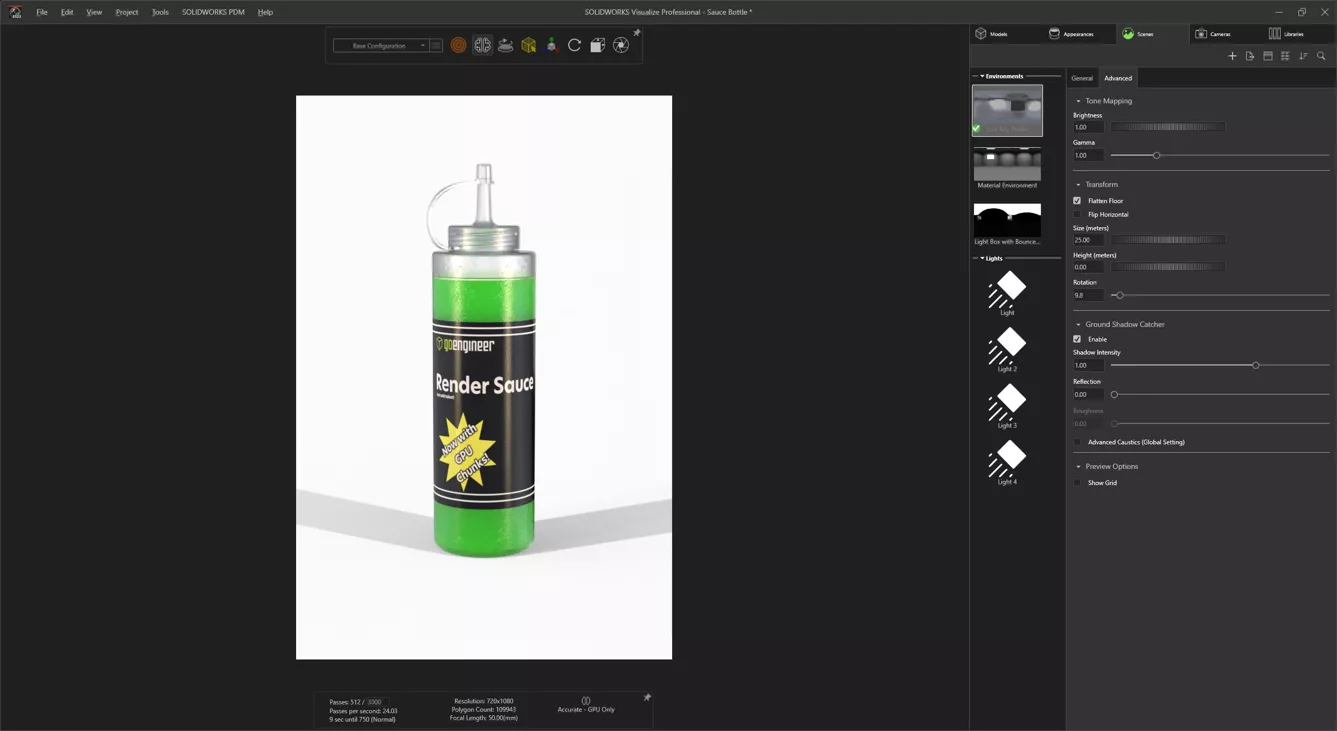This screenshot has width=1337, height=731.
Task: Click the import file icon in Scenes panel
Action: pyautogui.click(x=1250, y=56)
